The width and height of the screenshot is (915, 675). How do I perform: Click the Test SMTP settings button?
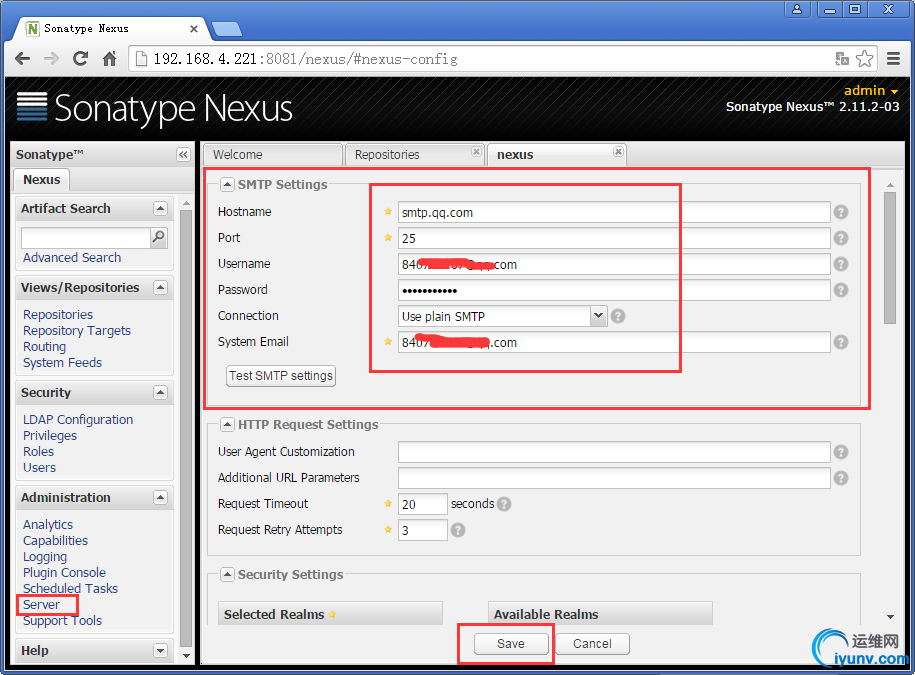coord(281,376)
